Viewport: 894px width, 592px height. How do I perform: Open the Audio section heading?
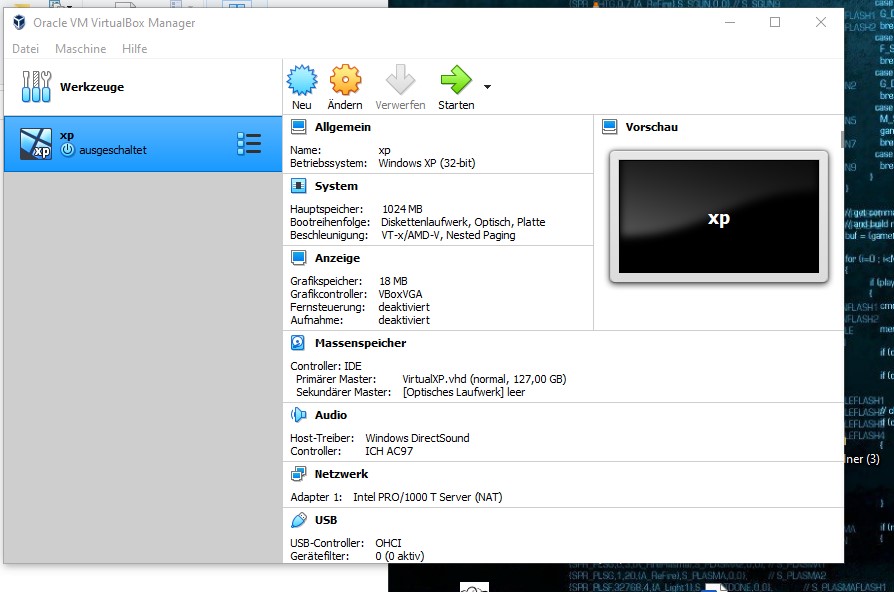[x=331, y=415]
